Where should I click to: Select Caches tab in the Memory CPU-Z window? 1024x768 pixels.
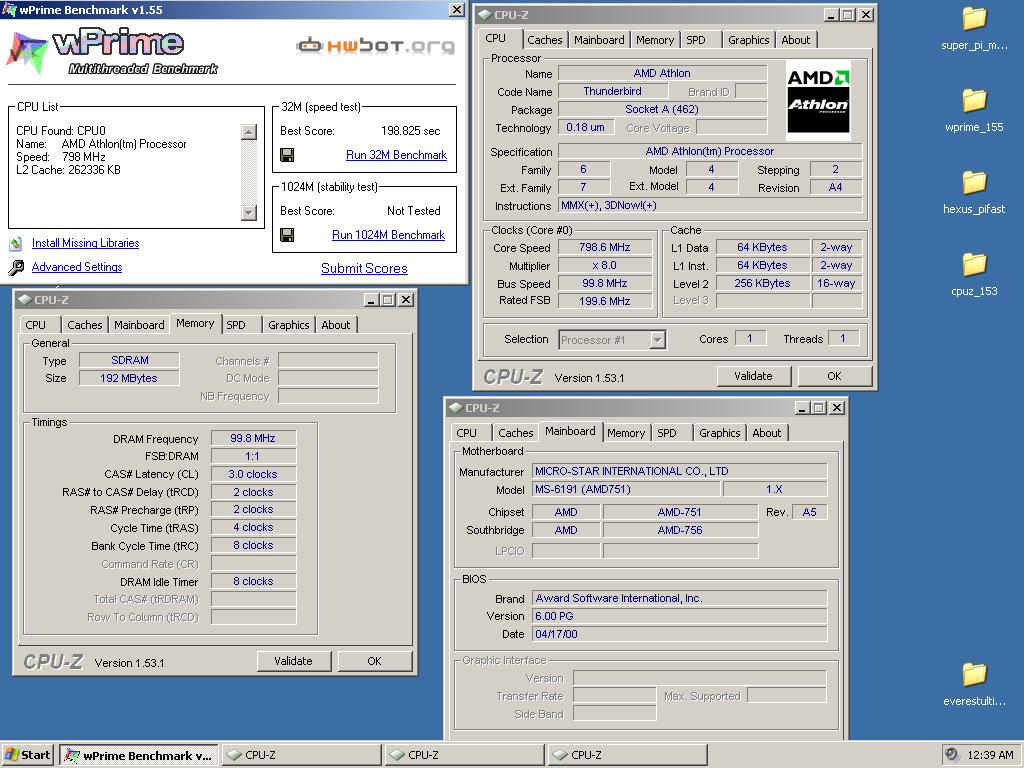click(85, 325)
